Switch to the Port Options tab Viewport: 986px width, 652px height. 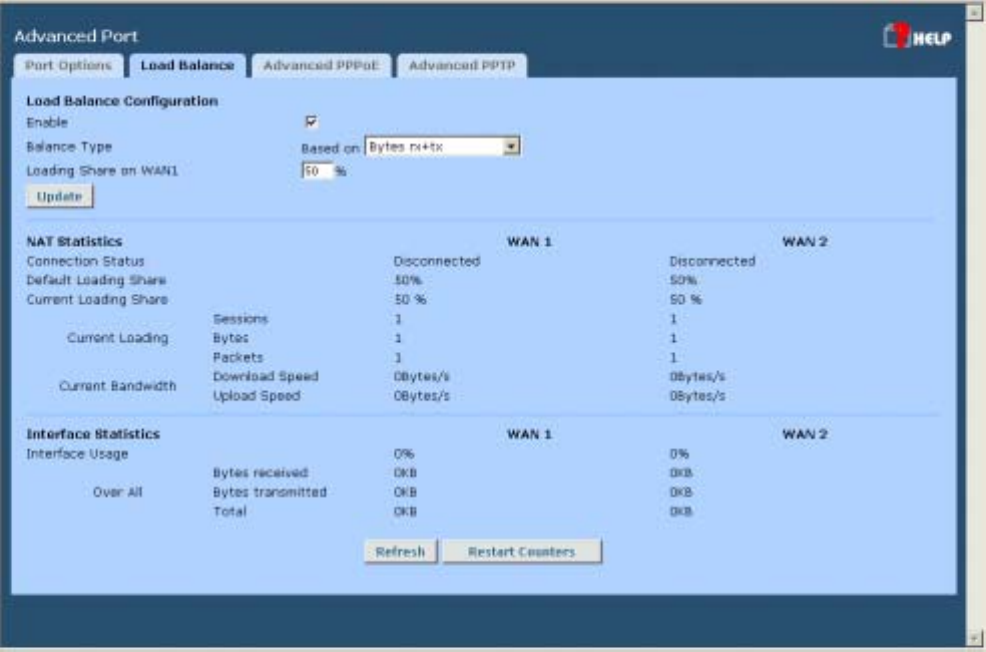coord(69,65)
